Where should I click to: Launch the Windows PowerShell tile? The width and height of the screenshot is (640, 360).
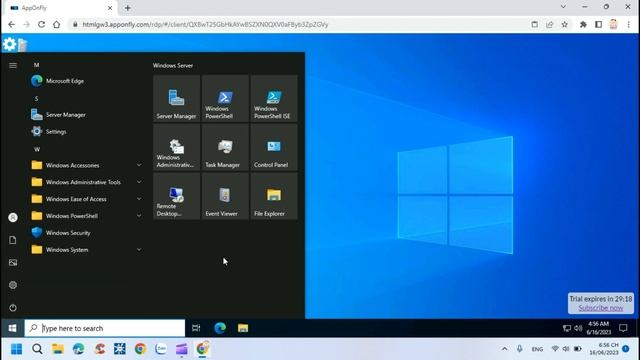(225, 98)
